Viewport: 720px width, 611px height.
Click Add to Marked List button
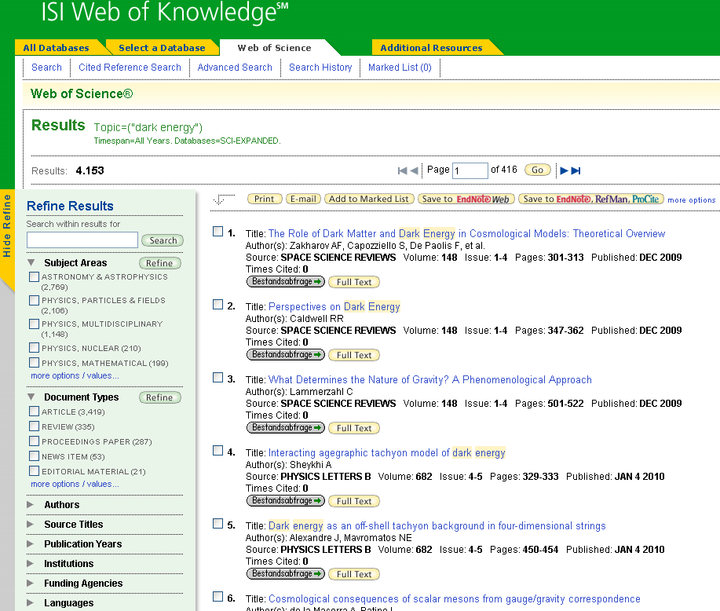pyautogui.click(x=369, y=199)
